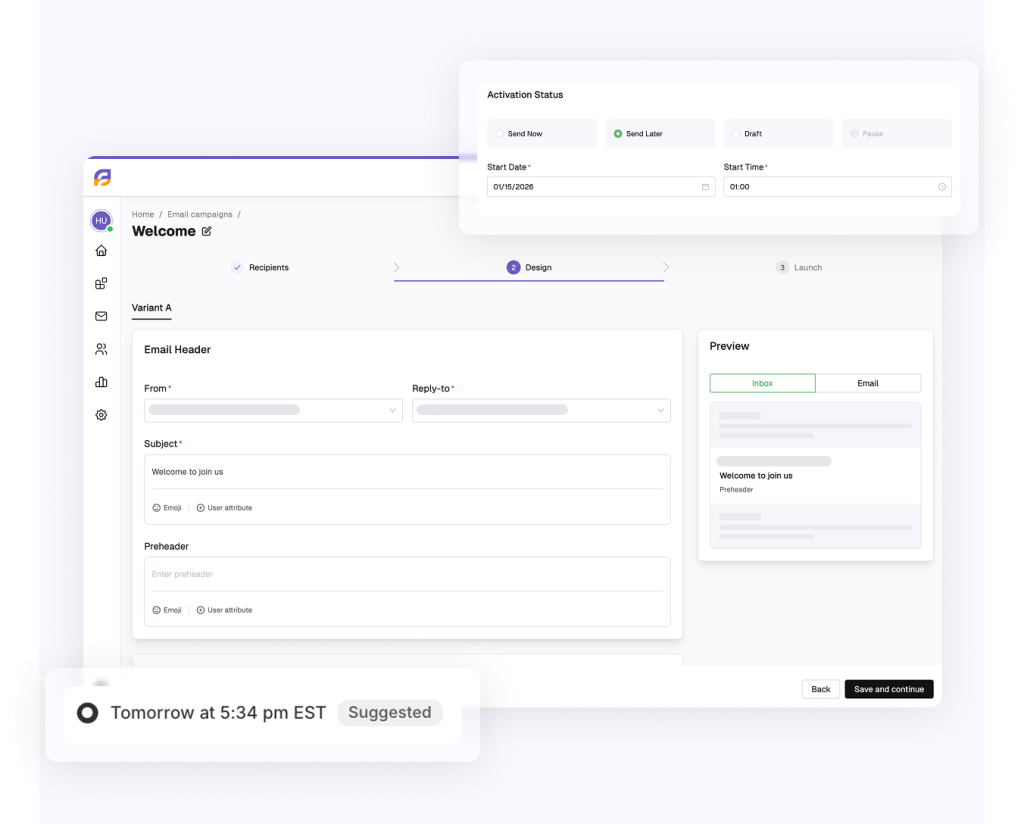Image resolution: width=1024 pixels, height=824 pixels.
Task: Click the Emoji button under Subject
Action: tap(167, 508)
